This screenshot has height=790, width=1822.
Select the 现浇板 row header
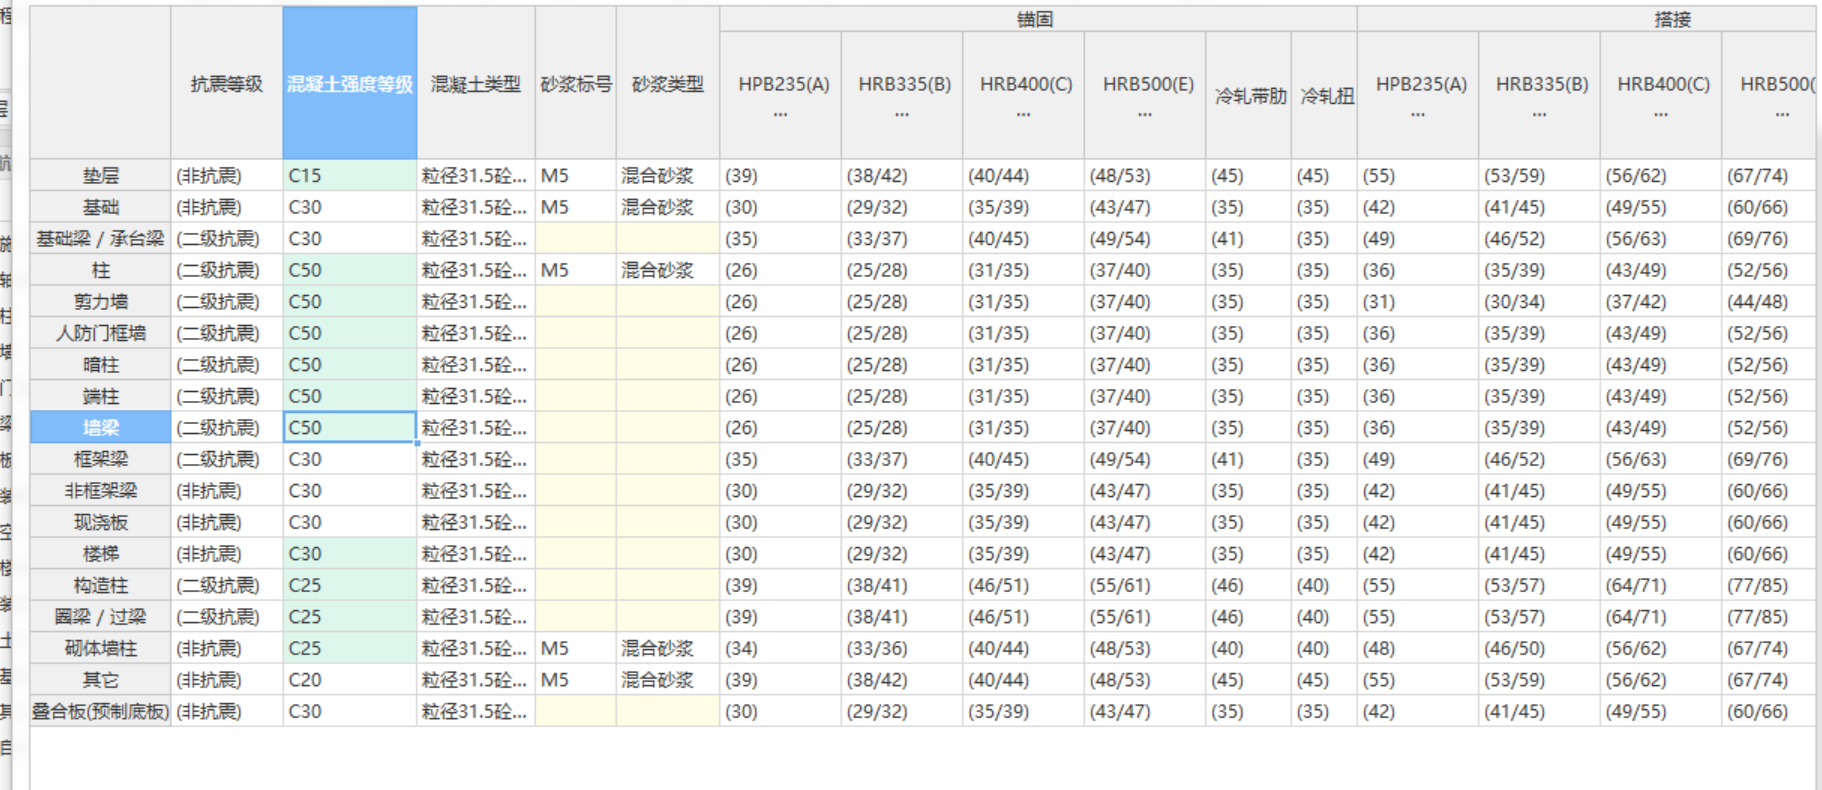point(101,522)
